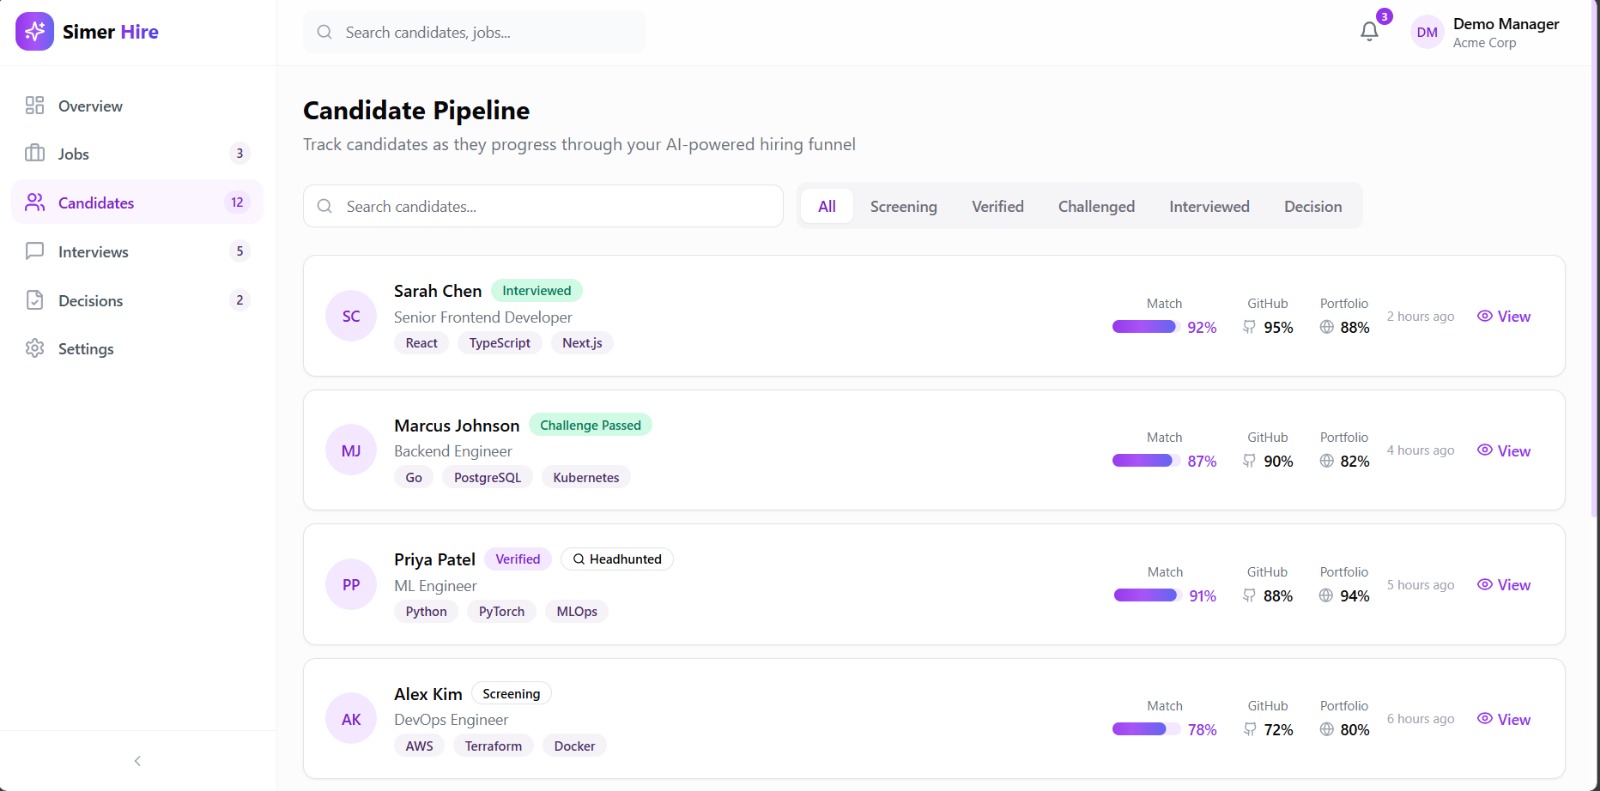Open Overview from the sidebar
The width and height of the screenshot is (1600, 791).
coord(90,106)
